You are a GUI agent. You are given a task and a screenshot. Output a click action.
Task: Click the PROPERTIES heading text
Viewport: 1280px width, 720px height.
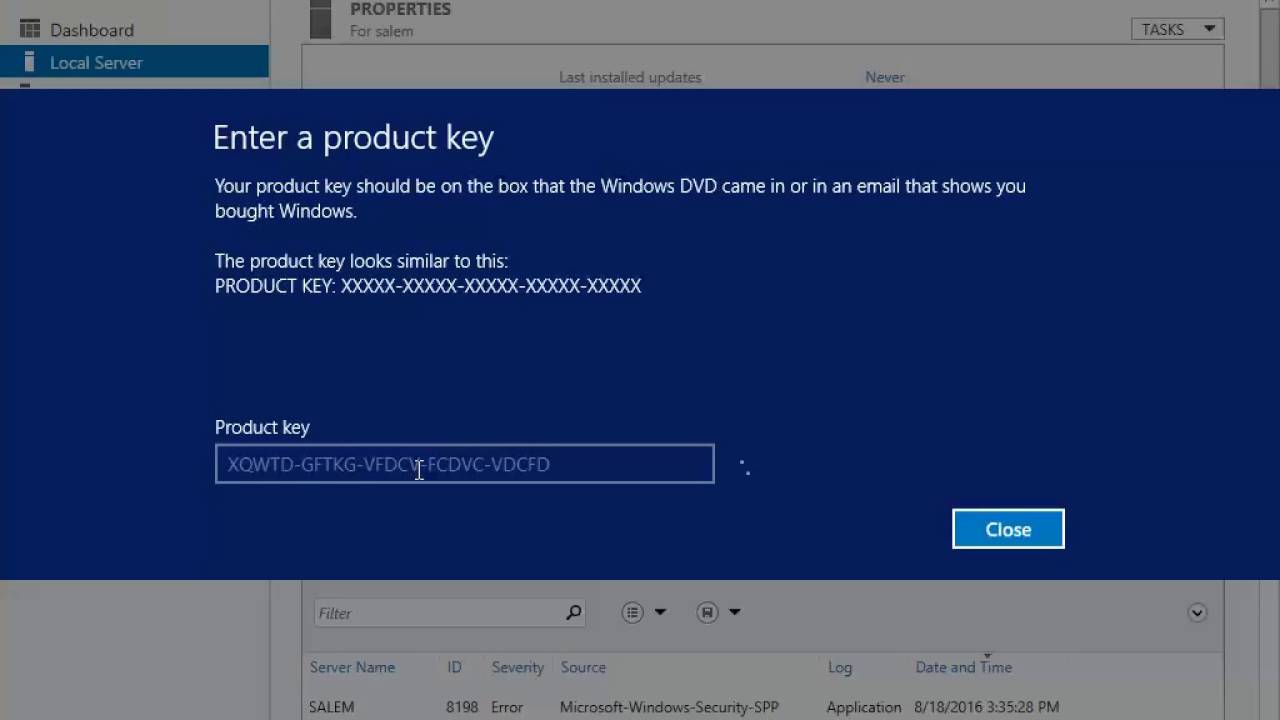[400, 9]
